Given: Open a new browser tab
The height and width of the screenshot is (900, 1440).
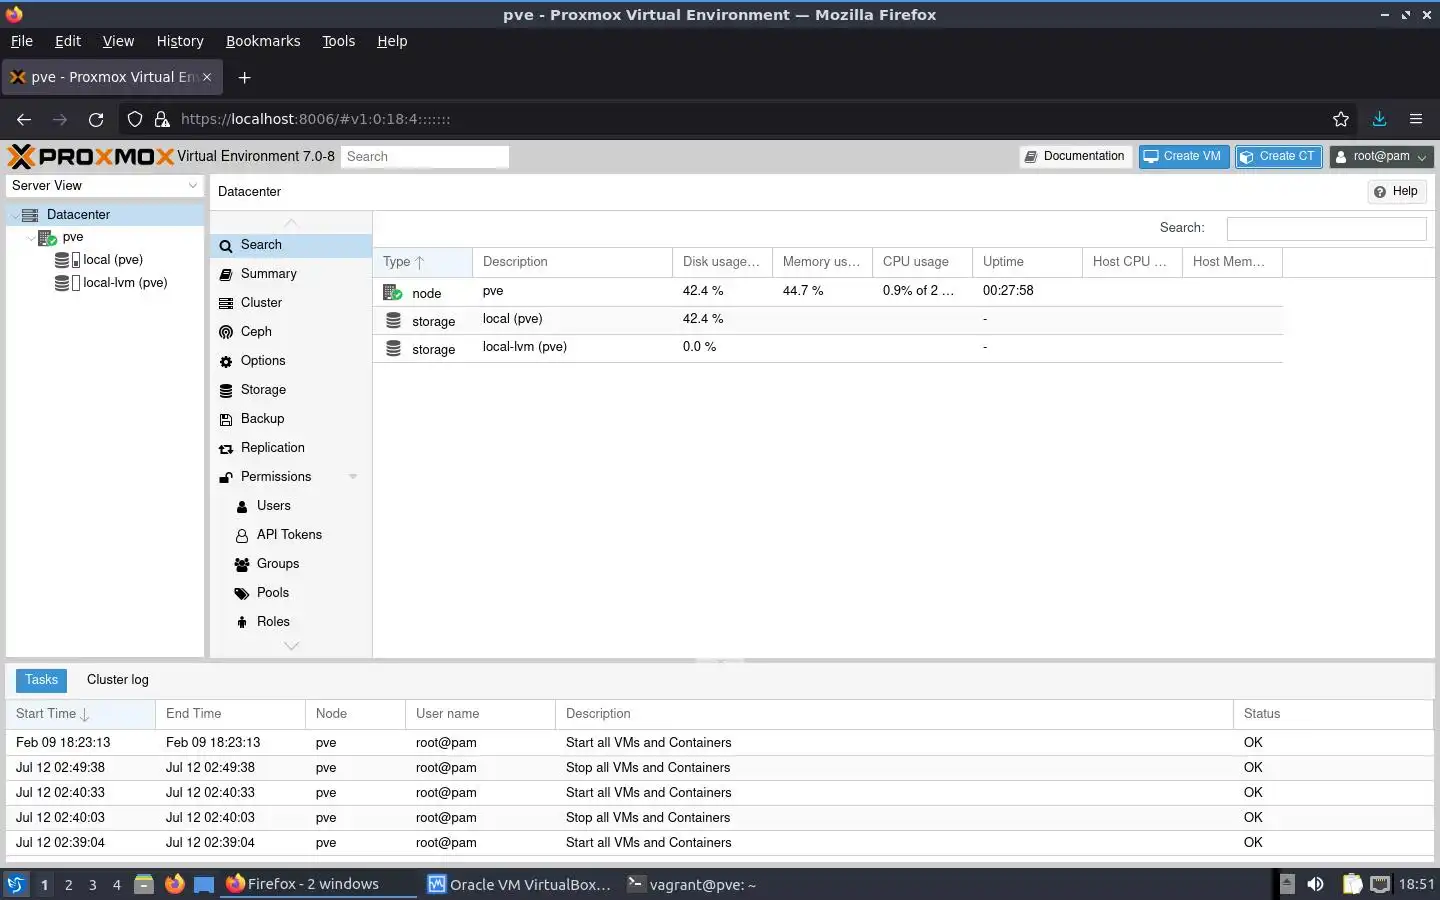Looking at the screenshot, I should [x=245, y=77].
